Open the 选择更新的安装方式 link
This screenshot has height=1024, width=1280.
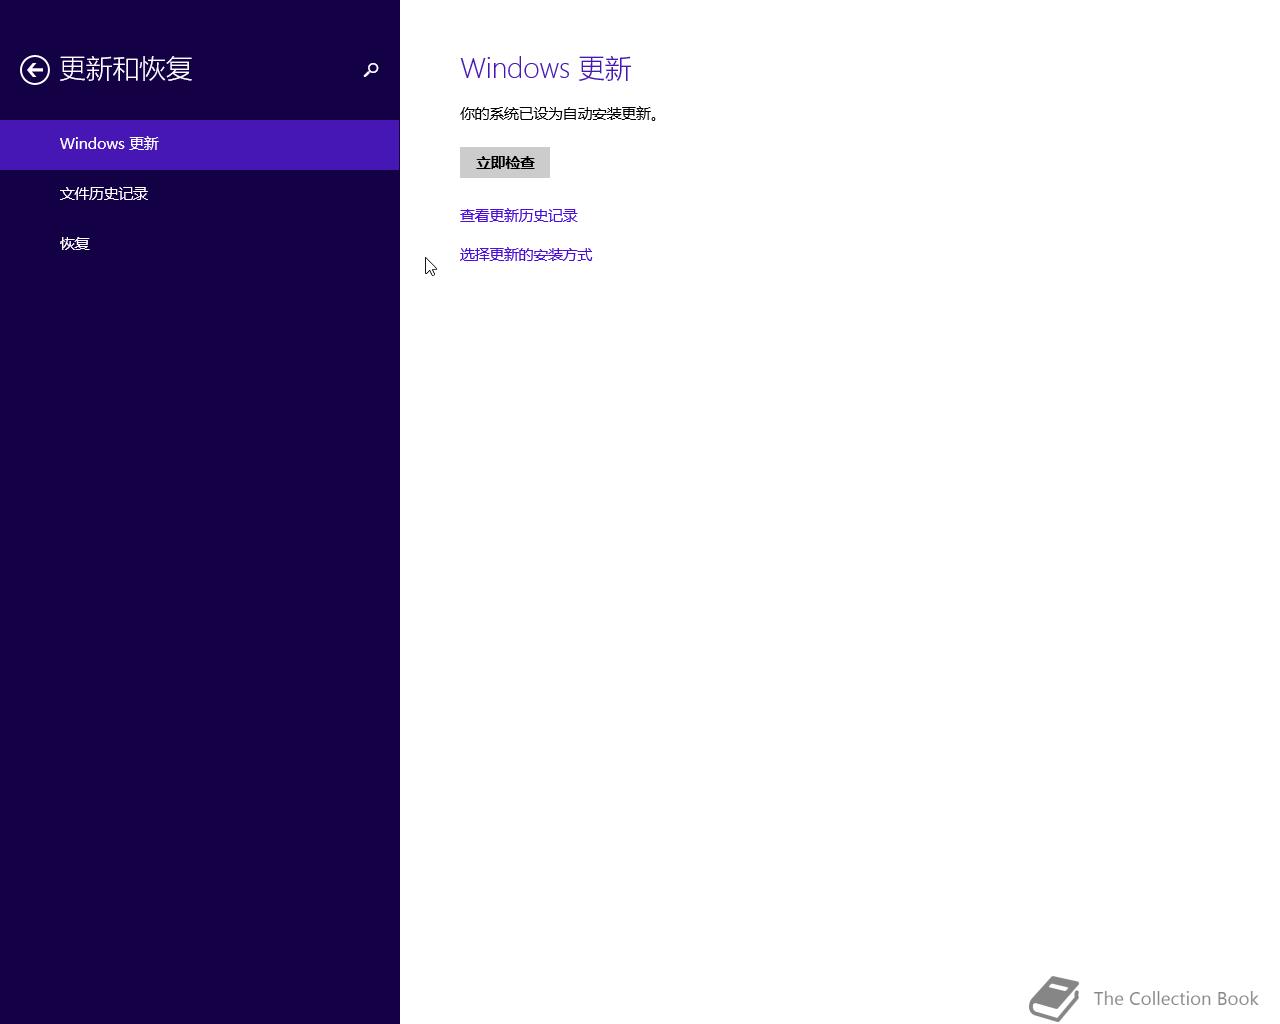pos(526,255)
